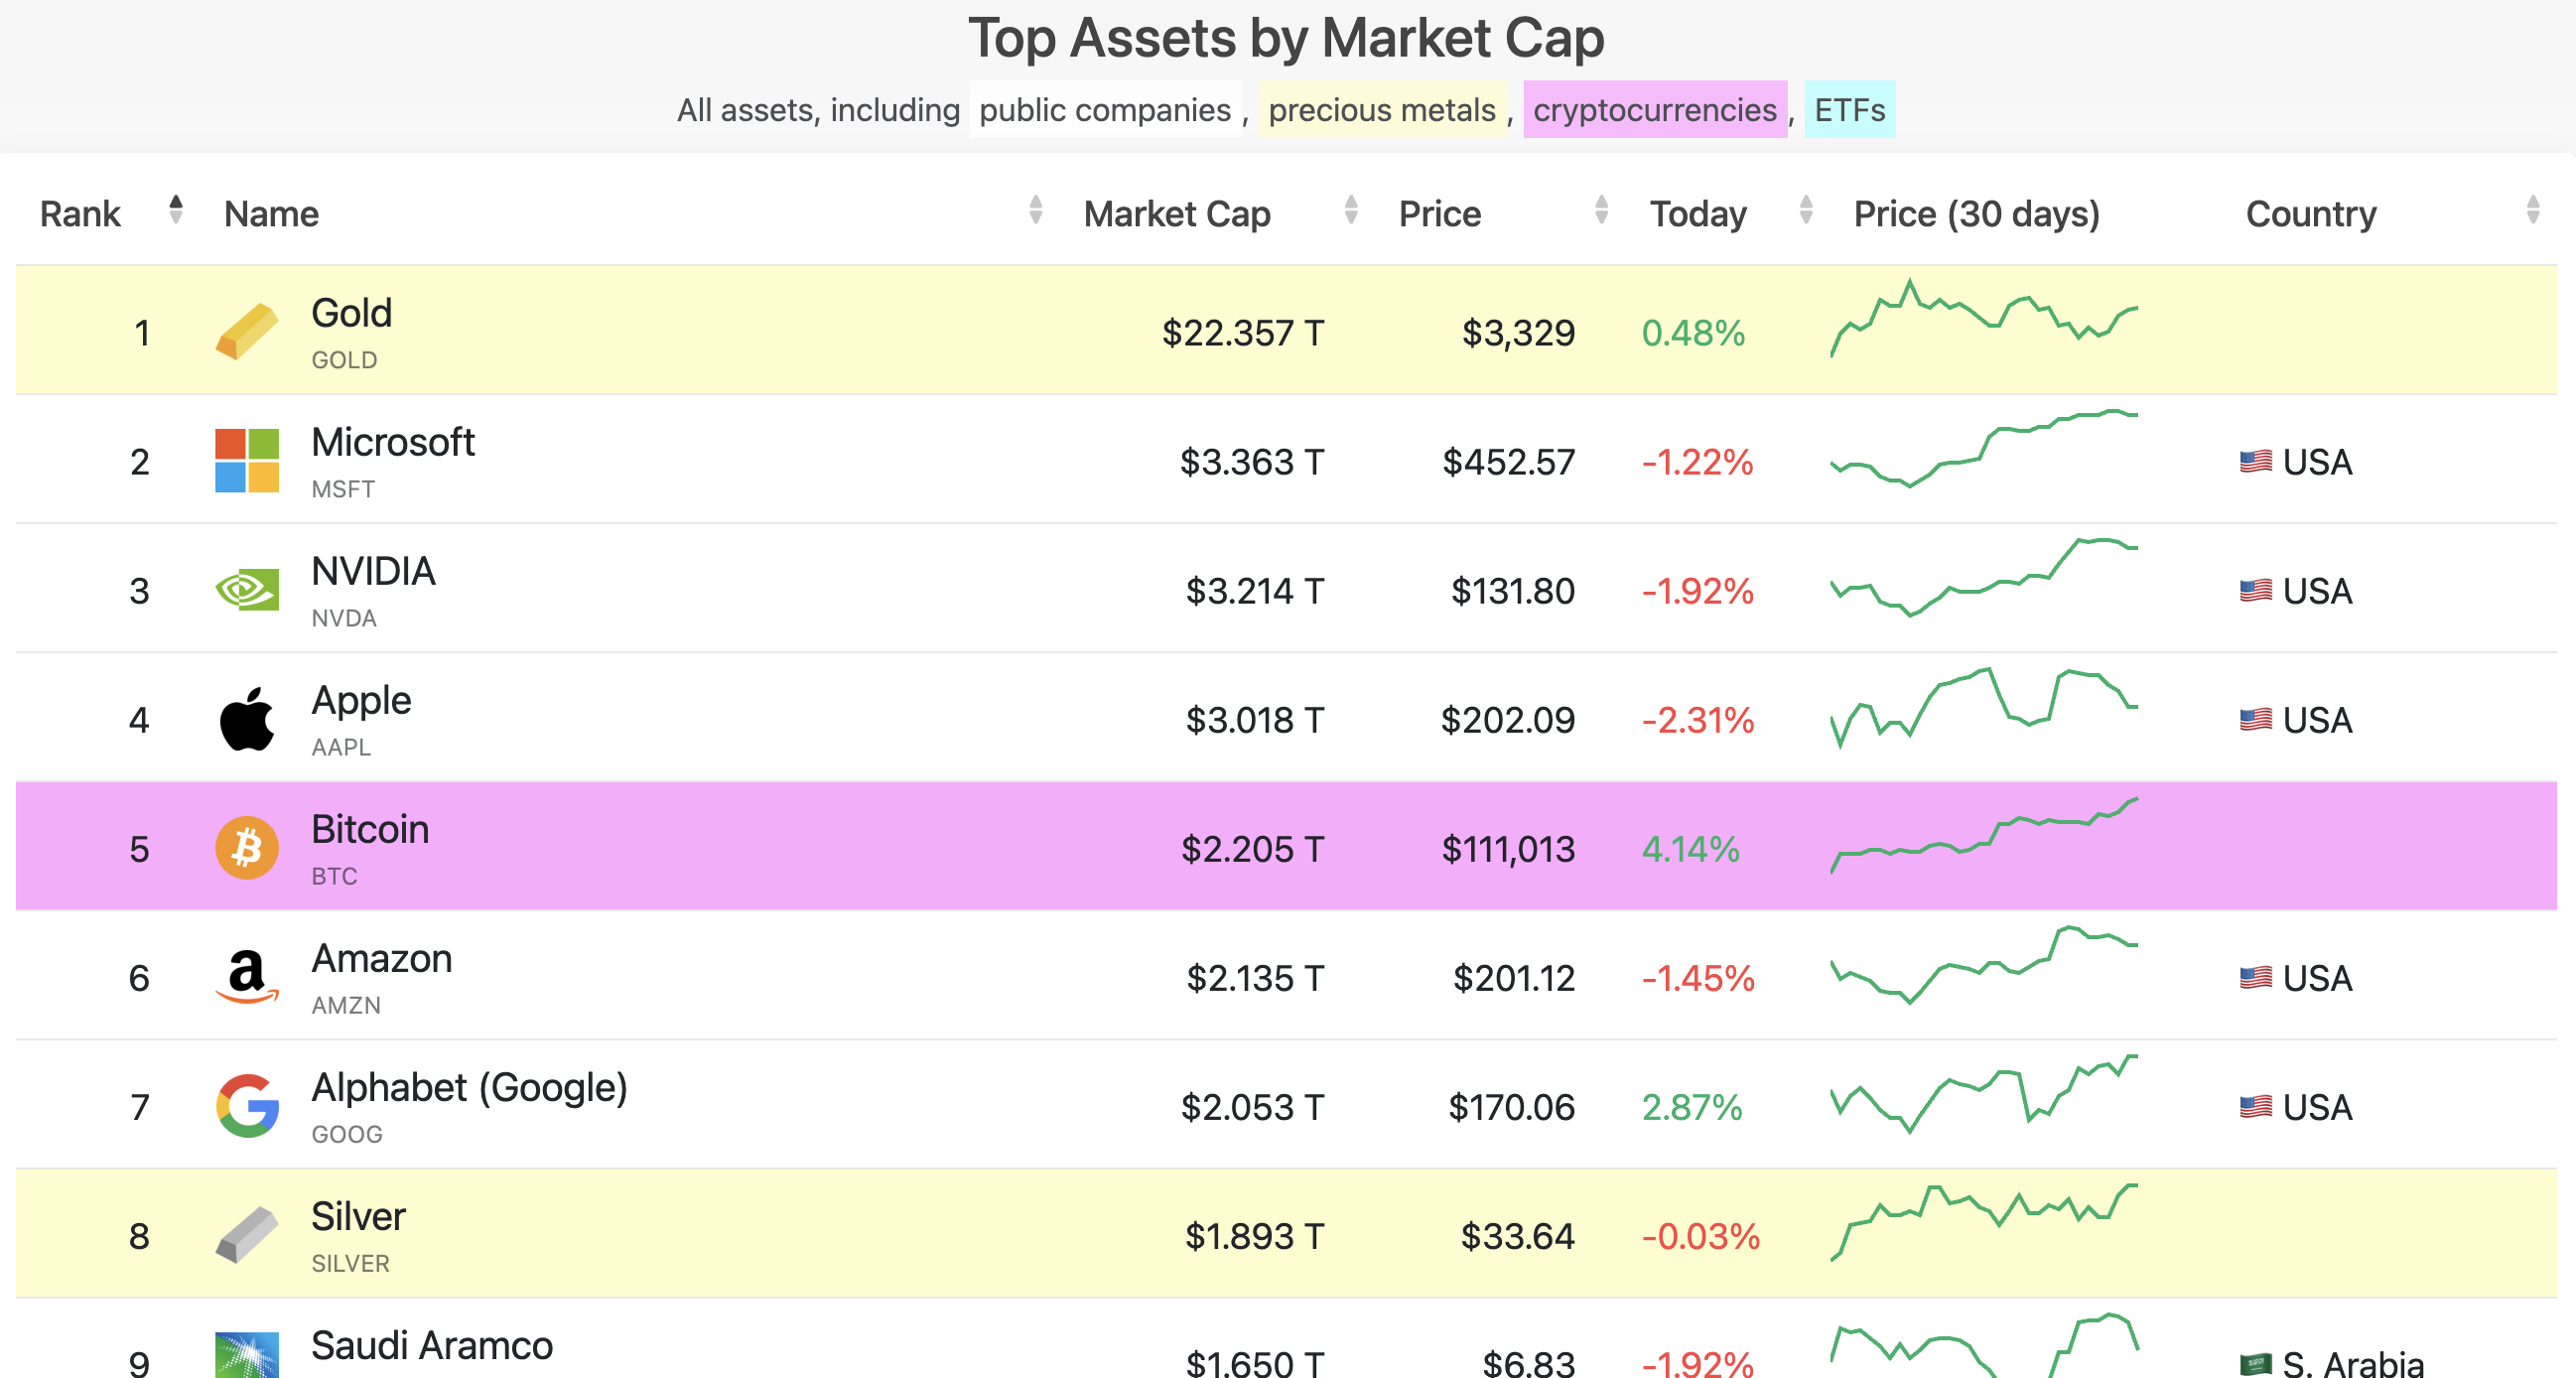2576x1378 pixels.
Task: Click the Saudi Aramco logo icon
Action: [x=247, y=1356]
